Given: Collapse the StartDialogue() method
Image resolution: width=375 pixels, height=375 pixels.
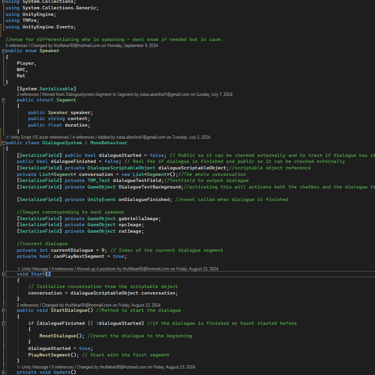Looking at the screenshot, I should [x=4, y=310].
